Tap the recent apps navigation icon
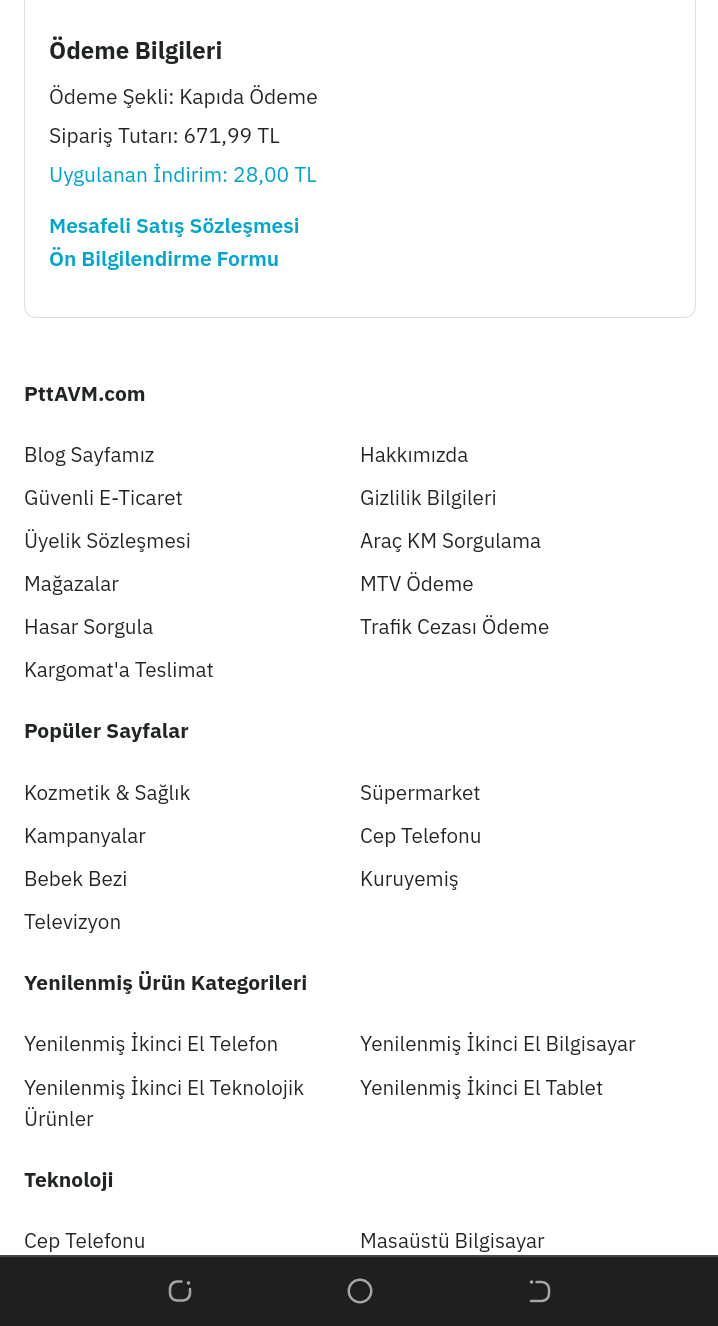The width and height of the screenshot is (718, 1326). point(180,1291)
